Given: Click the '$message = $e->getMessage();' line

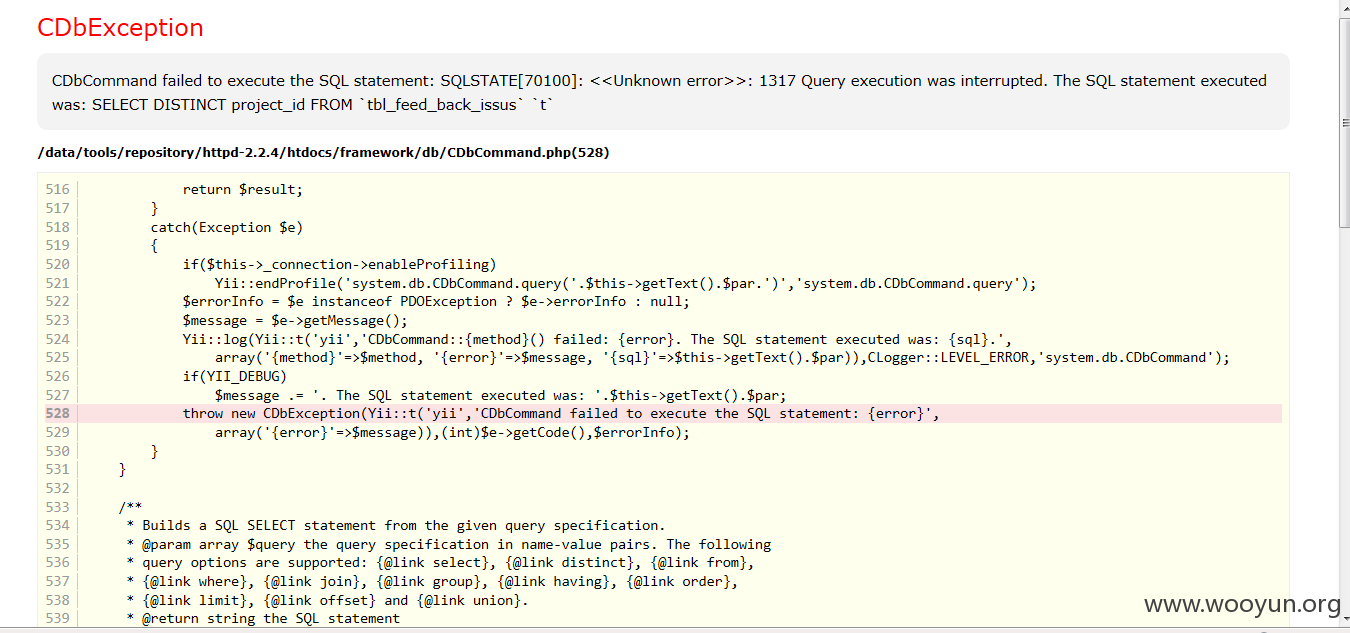Looking at the screenshot, I should 295,320.
